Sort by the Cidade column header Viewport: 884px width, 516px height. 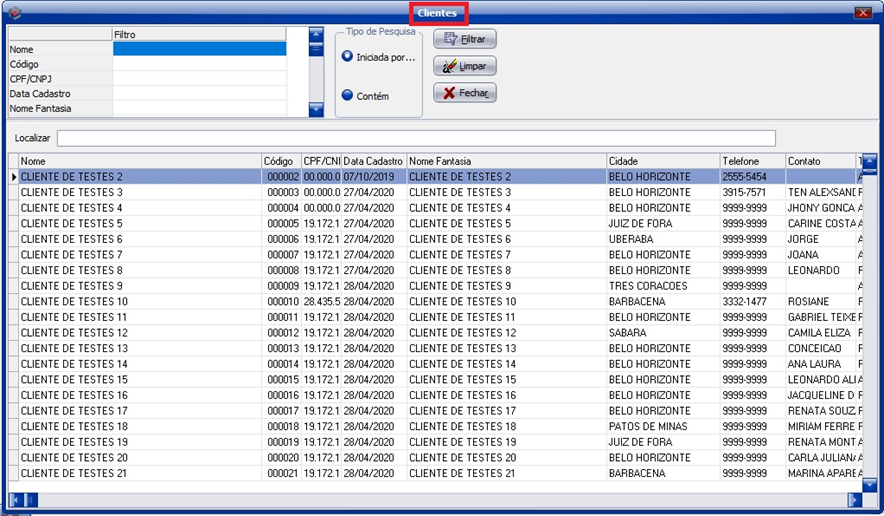(662, 161)
